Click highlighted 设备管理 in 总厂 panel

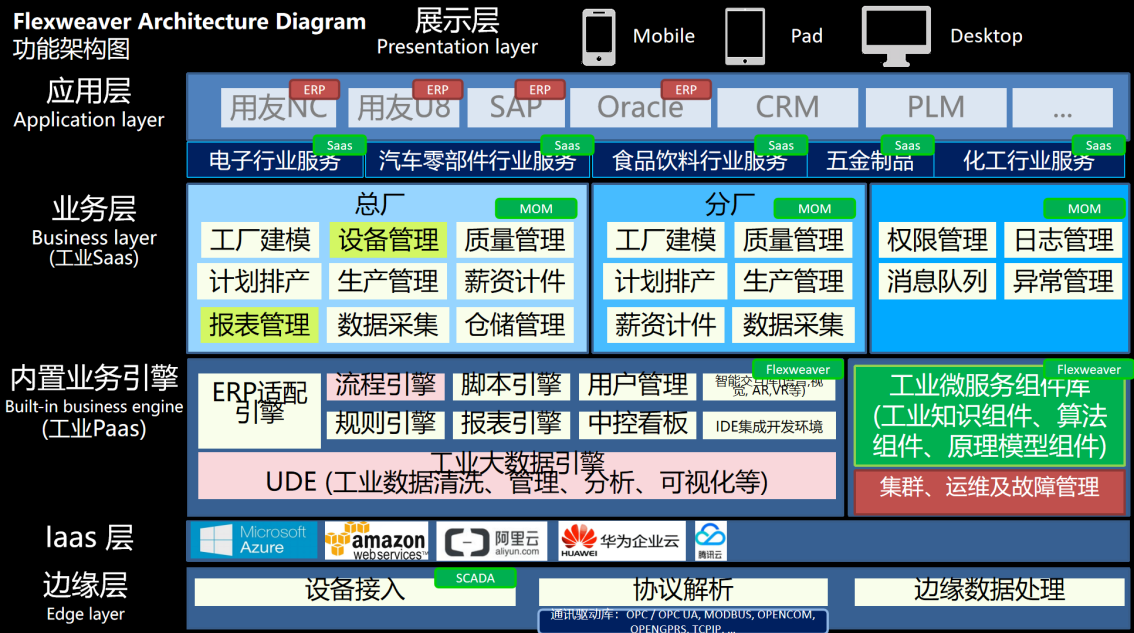388,240
